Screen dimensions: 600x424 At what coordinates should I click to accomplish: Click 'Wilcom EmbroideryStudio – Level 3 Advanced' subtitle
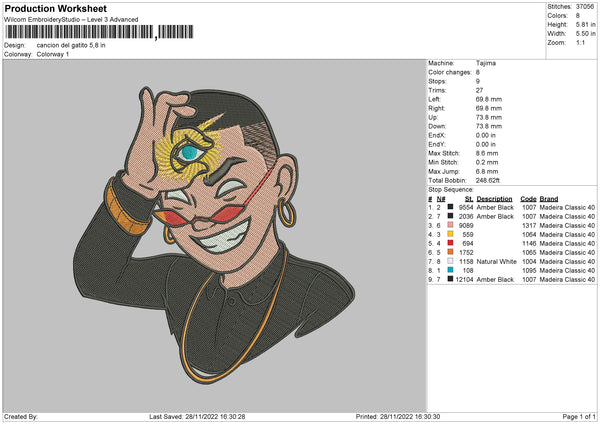pos(71,20)
